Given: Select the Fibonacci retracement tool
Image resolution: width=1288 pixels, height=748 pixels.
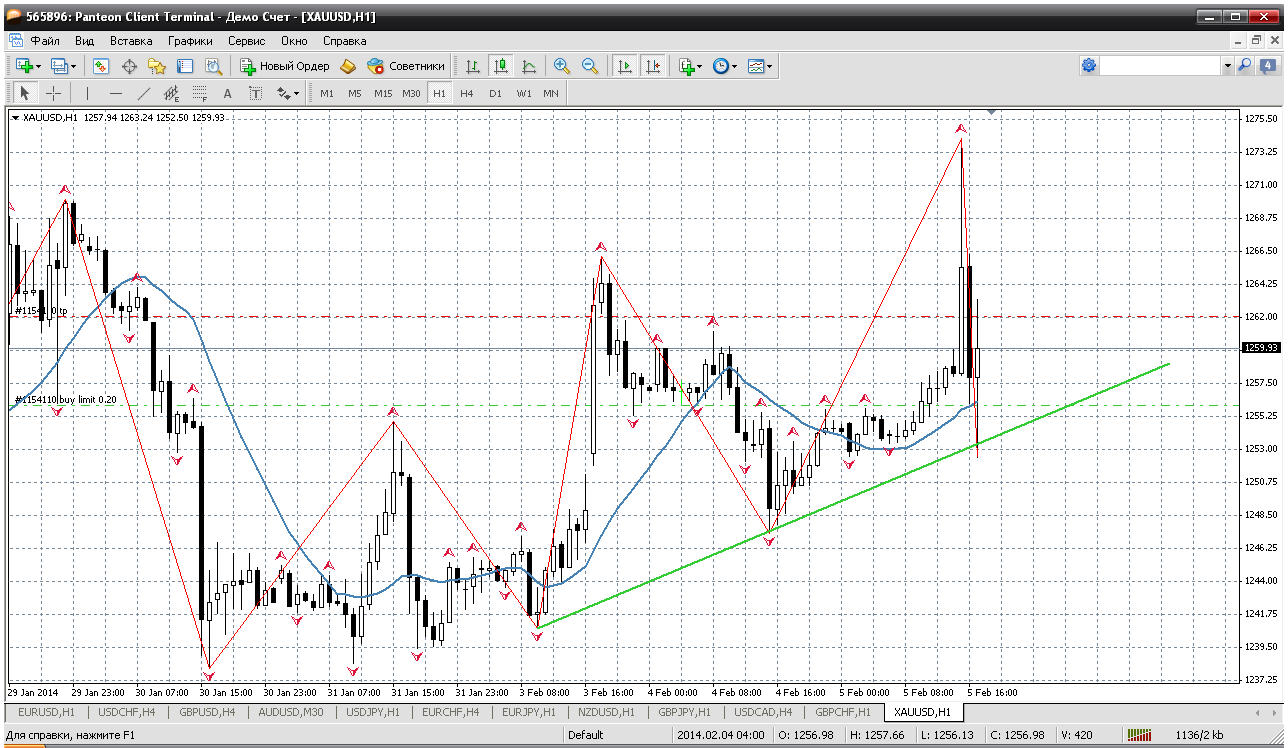Looking at the screenshot, I should pyautogui.click(x=200, y=93).
